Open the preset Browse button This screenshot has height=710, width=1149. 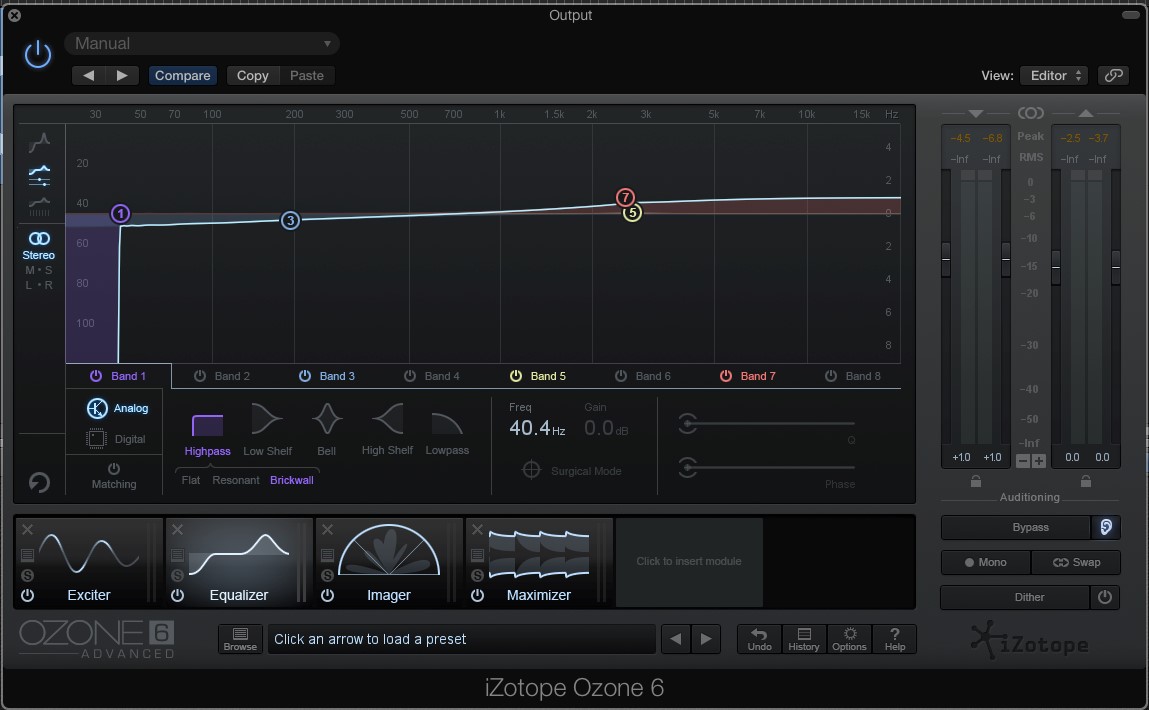240,639
